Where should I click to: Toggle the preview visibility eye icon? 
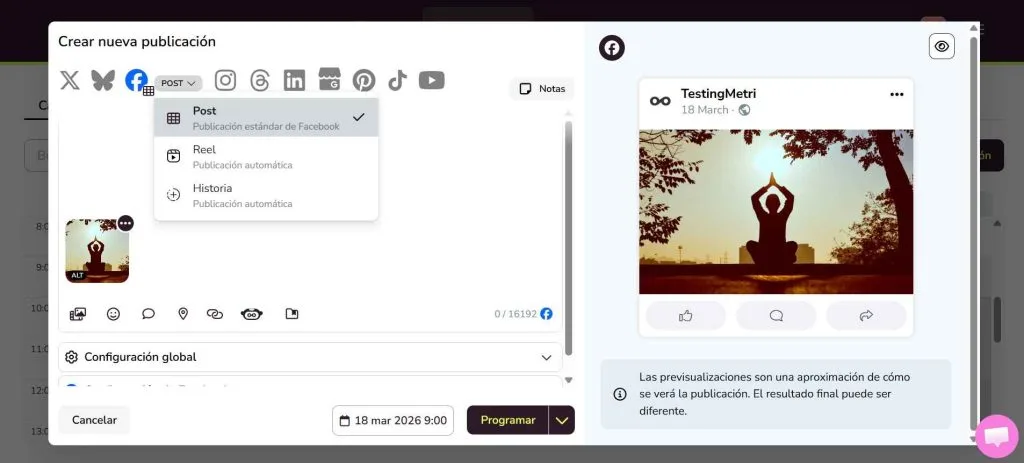pyautogui.click(x=942, y=46)
